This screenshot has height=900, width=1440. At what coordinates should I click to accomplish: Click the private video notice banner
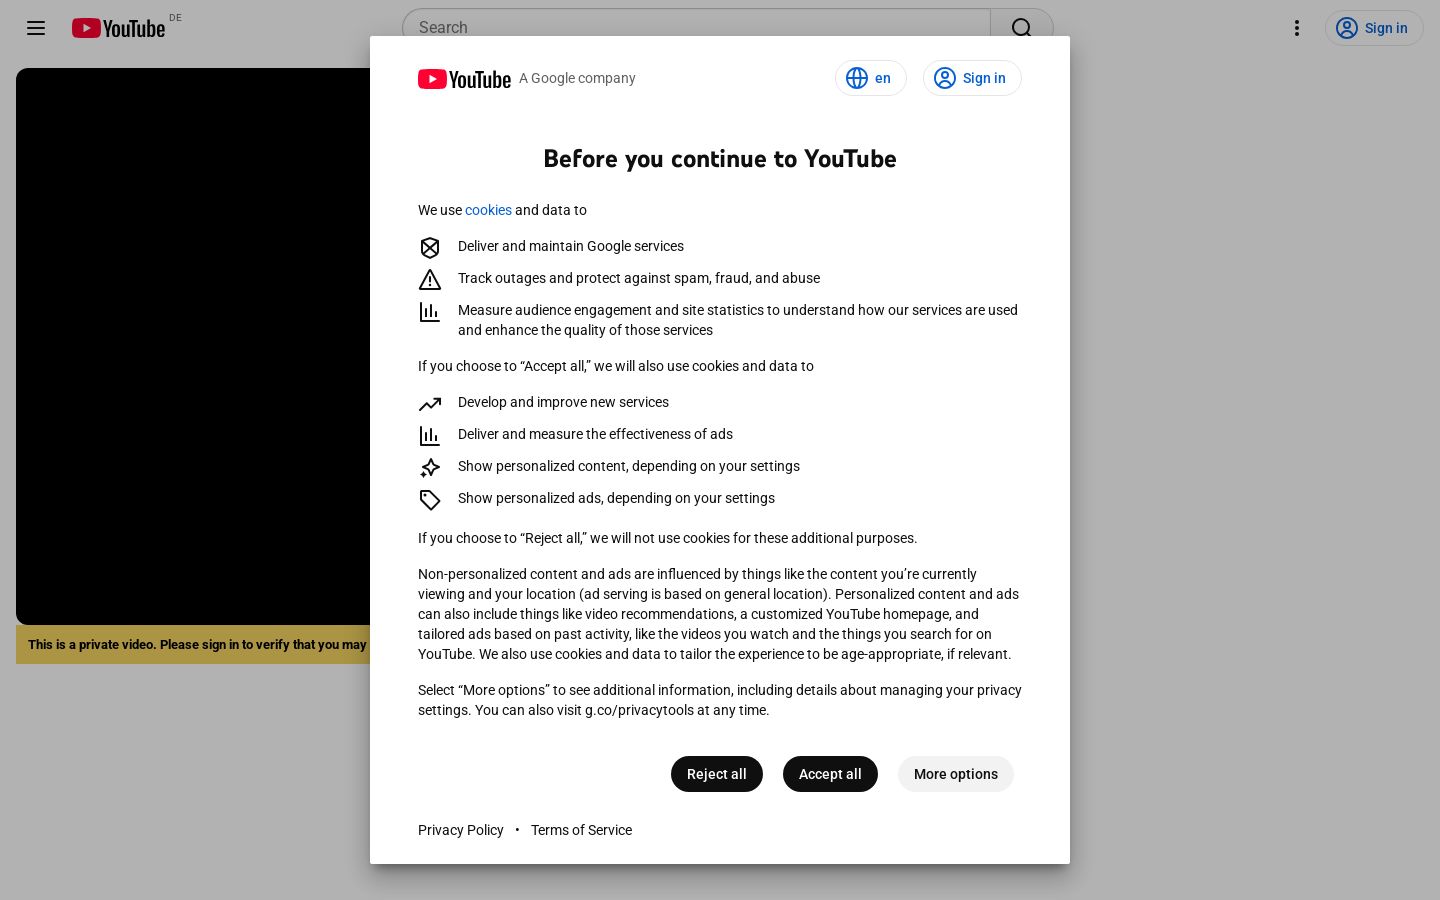193,645
